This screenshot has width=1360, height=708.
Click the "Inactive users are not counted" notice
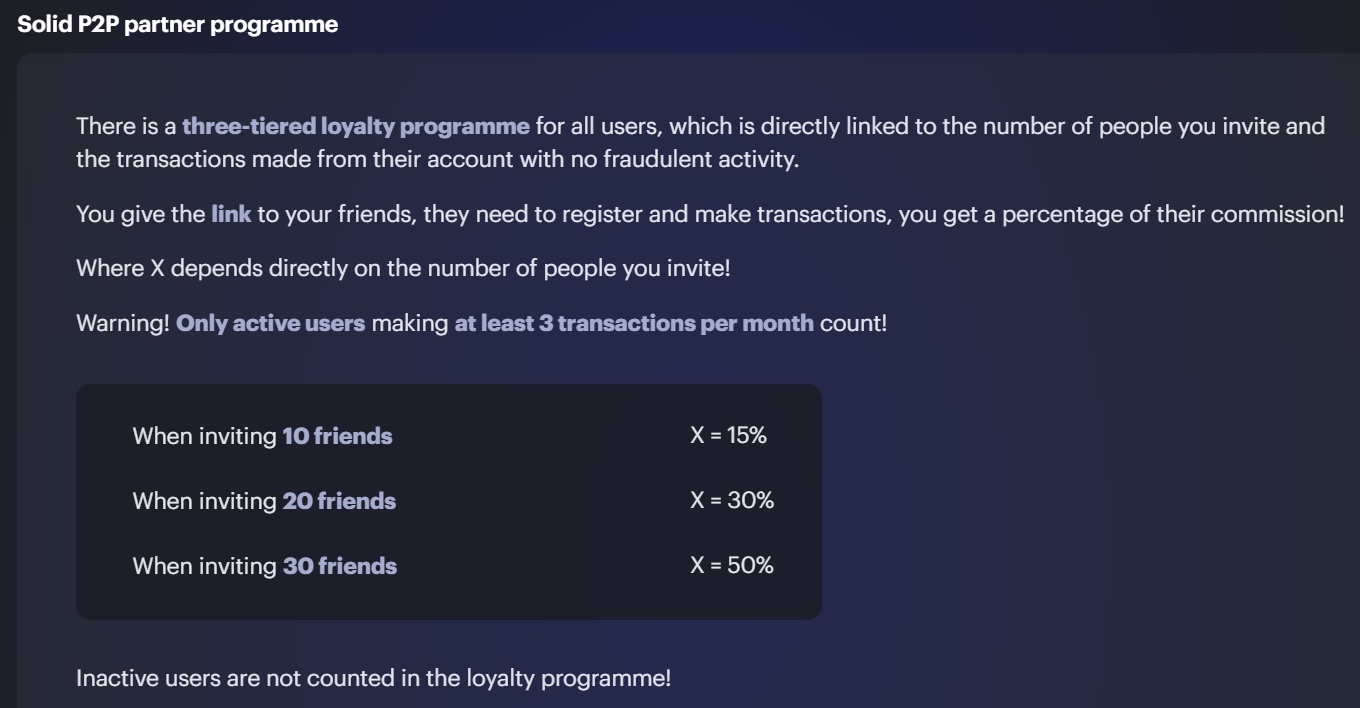[373, 678]
